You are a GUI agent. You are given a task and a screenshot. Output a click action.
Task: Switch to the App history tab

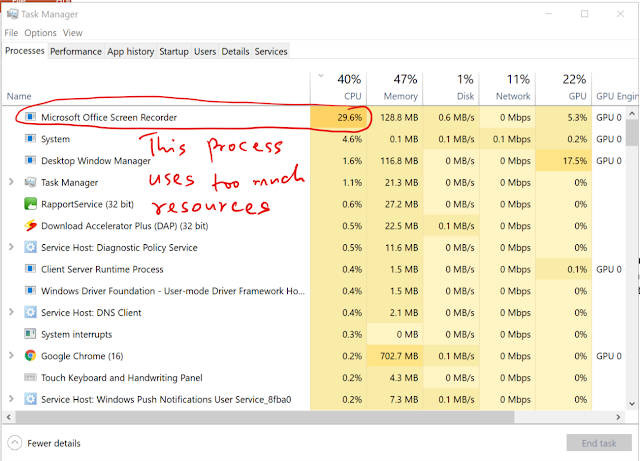(131, 51)
